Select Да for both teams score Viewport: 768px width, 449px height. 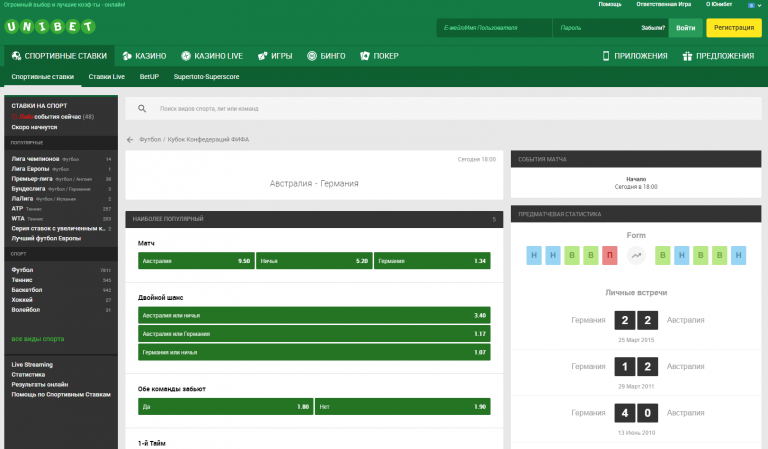[x=226, y=406]
